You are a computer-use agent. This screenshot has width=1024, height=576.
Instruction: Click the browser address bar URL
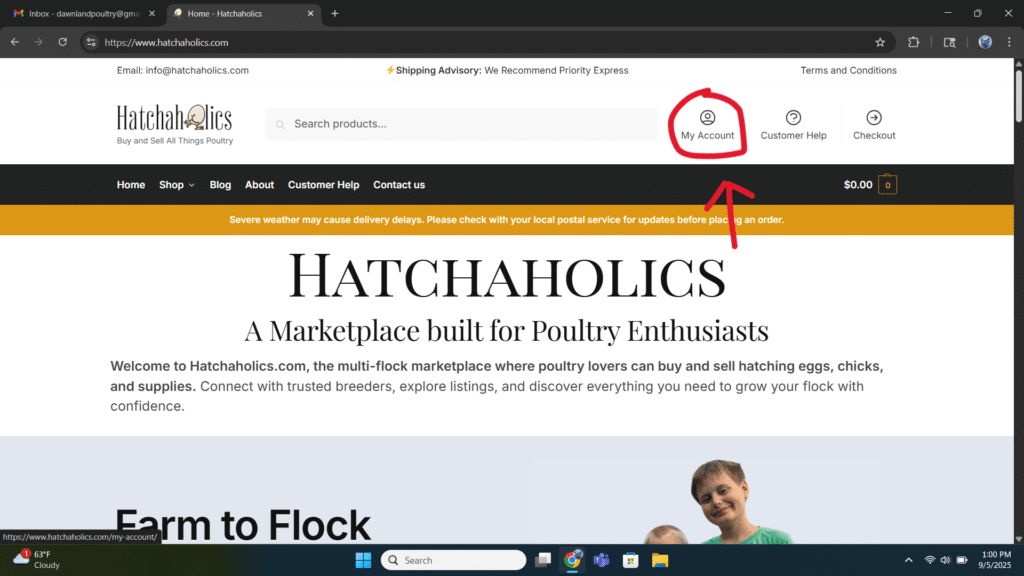point(167,42)
